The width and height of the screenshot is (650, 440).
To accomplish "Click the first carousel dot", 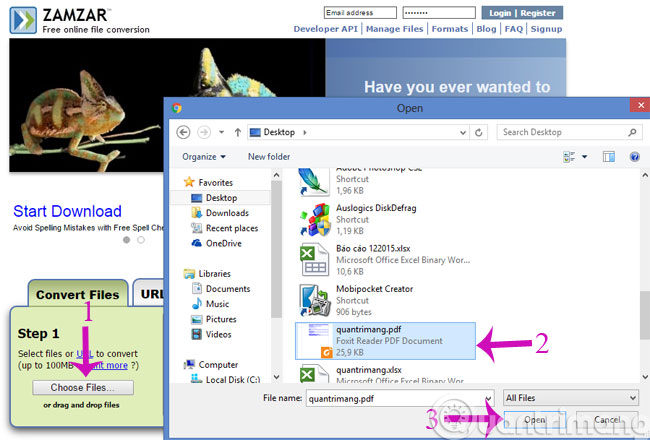I will coord(126,240).
